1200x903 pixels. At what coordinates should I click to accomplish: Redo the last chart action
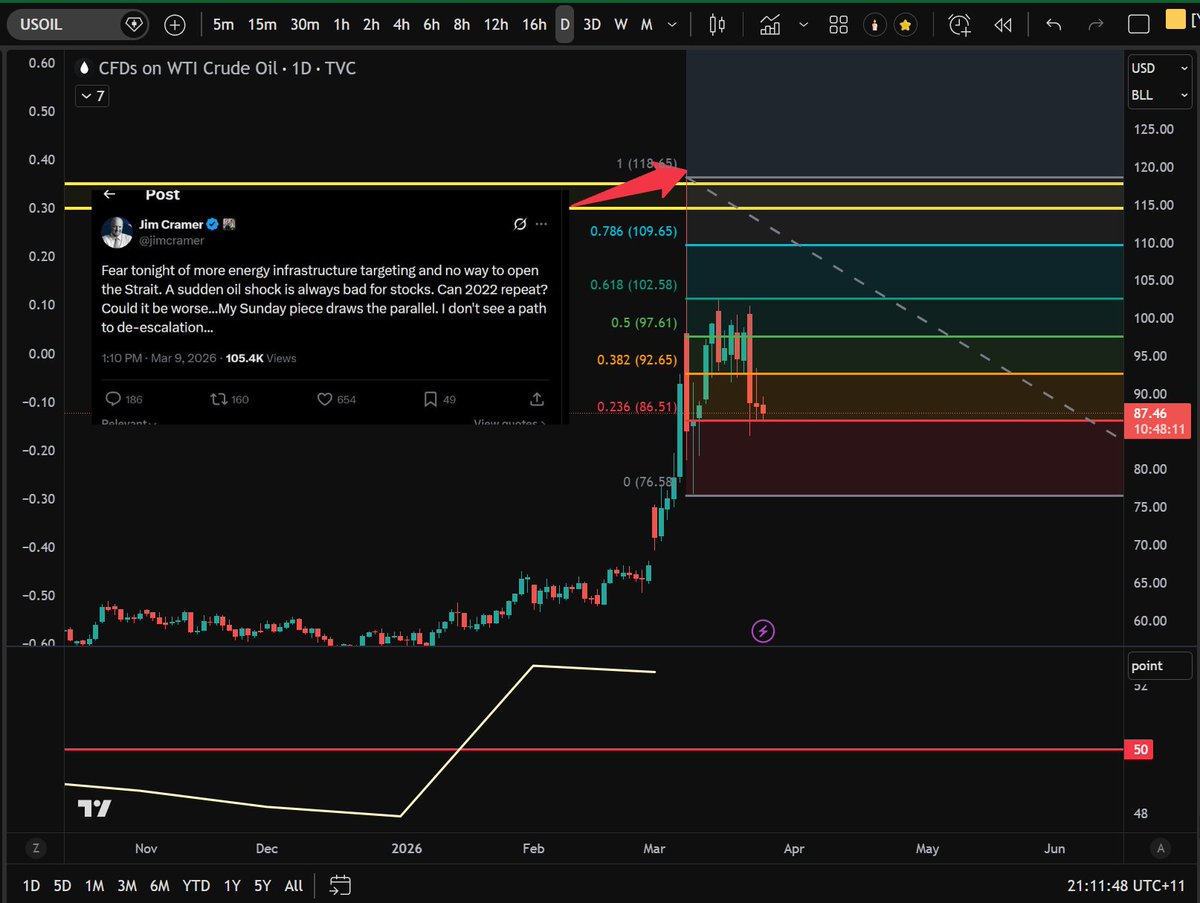(x=1096, y=25)
